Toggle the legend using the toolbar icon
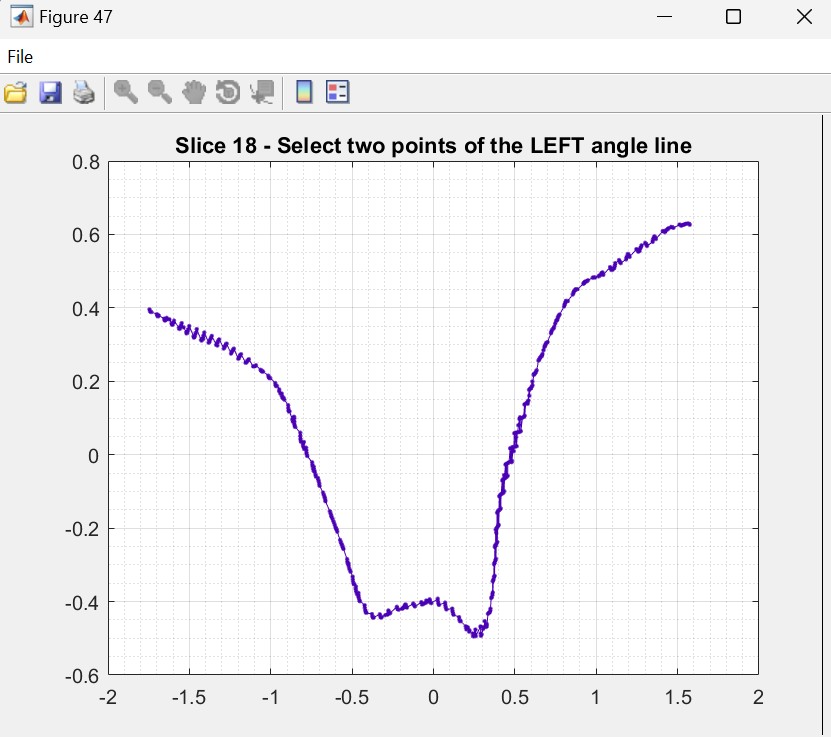831x737 pixels. tap(338, 93)
